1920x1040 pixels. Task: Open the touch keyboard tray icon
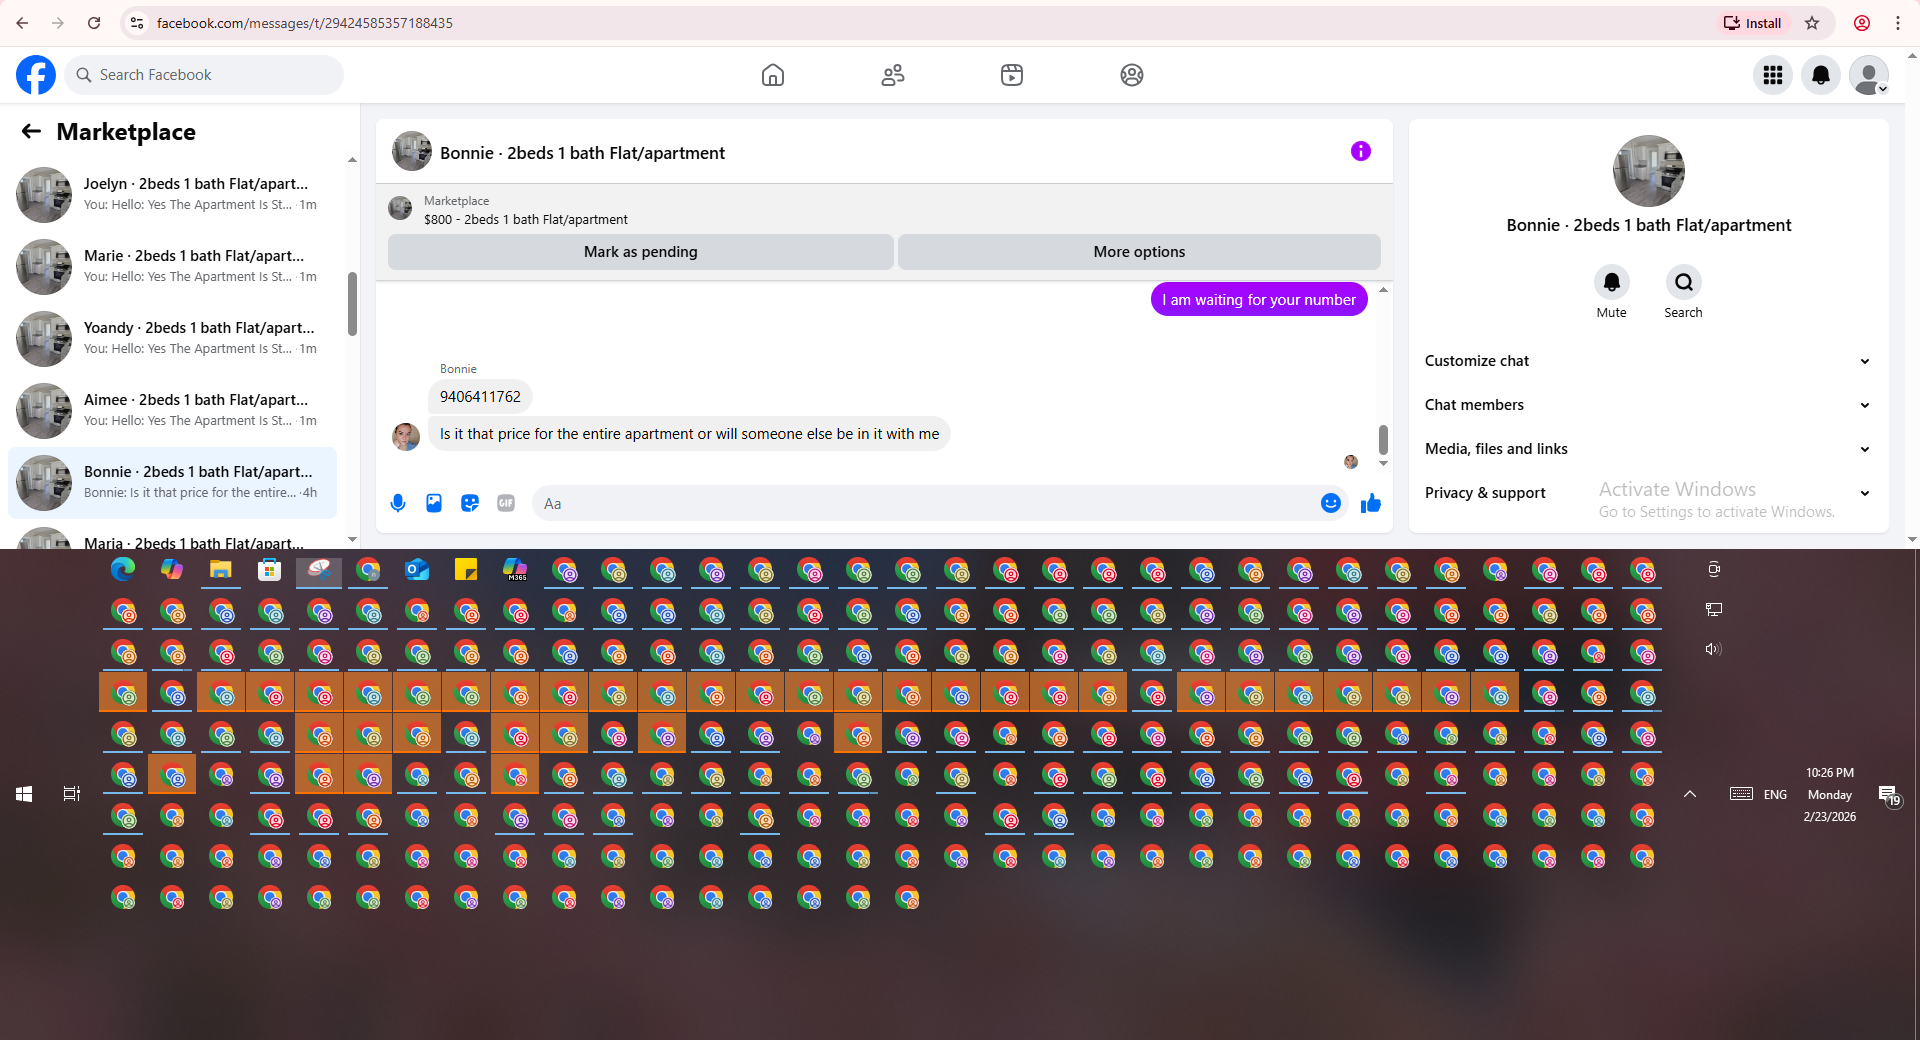(1741, 794)
